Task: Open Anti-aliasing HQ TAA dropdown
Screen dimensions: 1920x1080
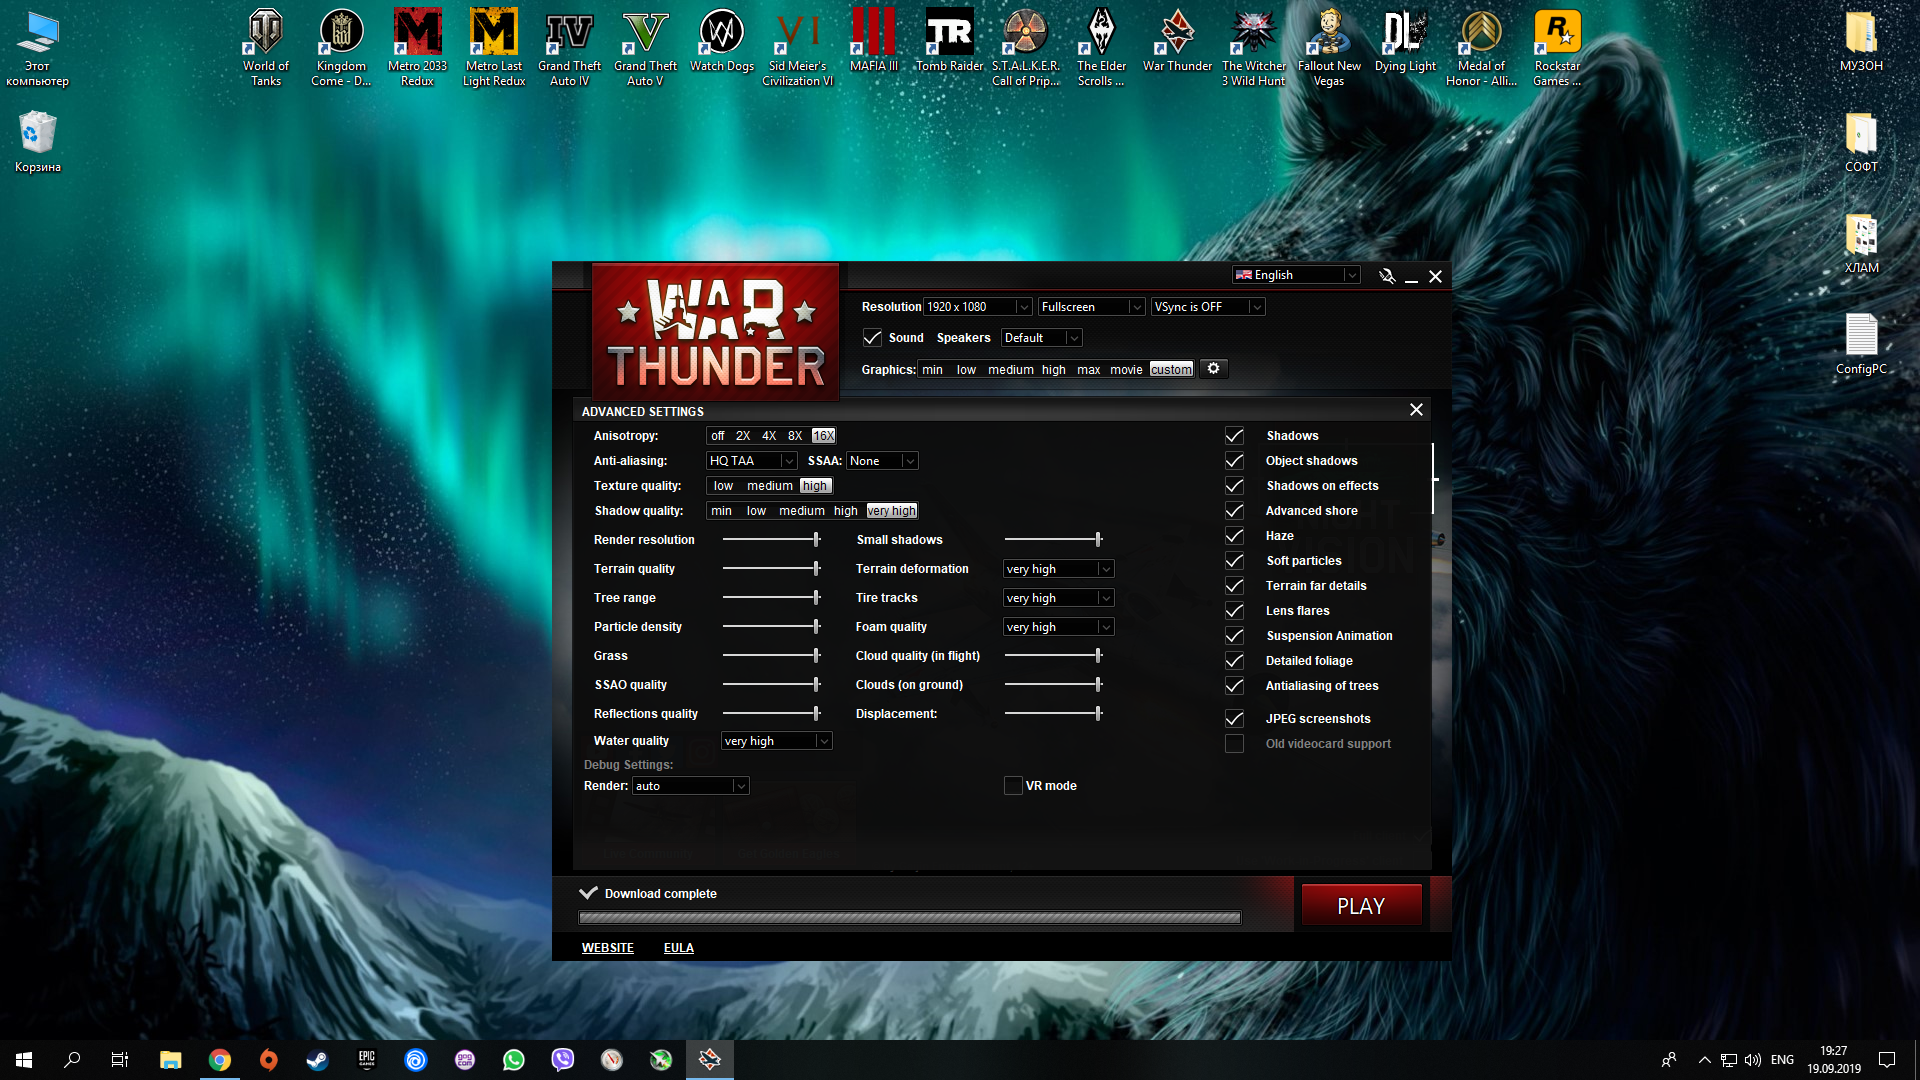Action: coord(751,461)
